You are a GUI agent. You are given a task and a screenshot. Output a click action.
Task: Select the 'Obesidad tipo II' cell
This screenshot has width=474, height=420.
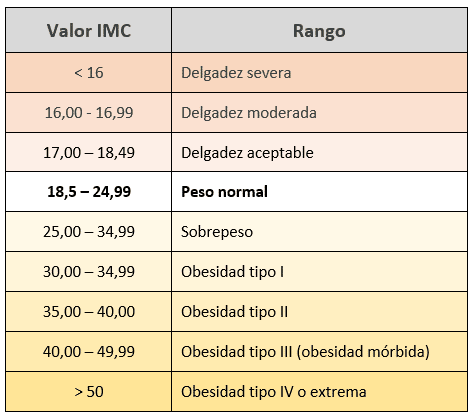(319, 312)
